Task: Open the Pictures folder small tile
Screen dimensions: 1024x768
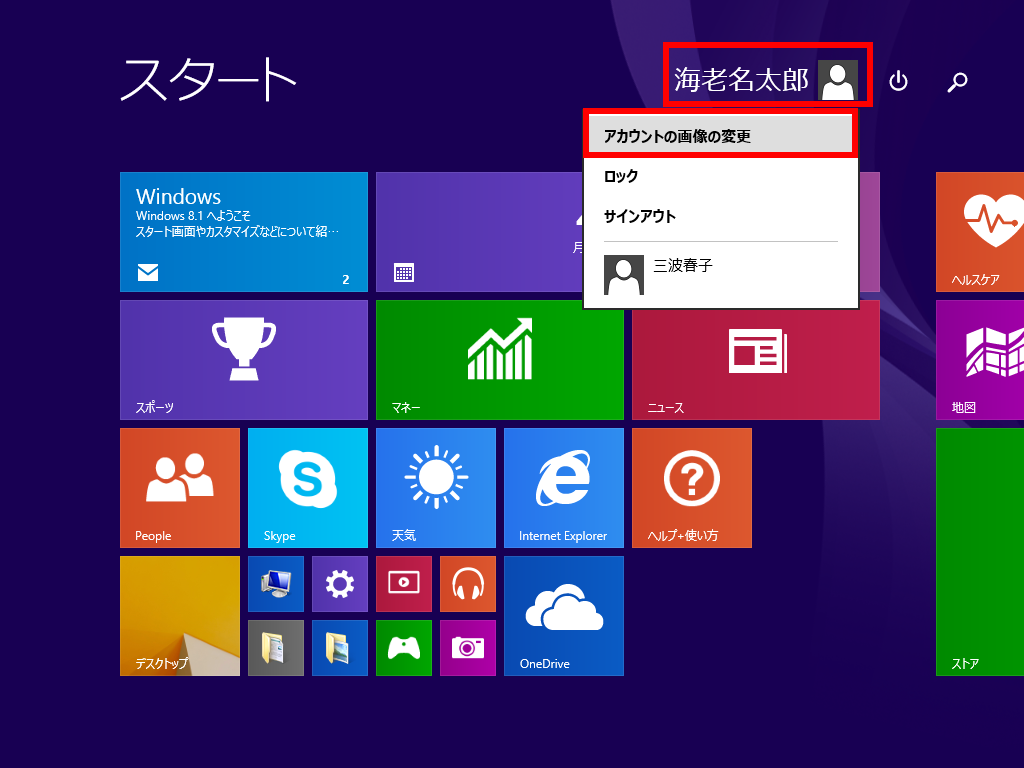Action: coord(340,648)
